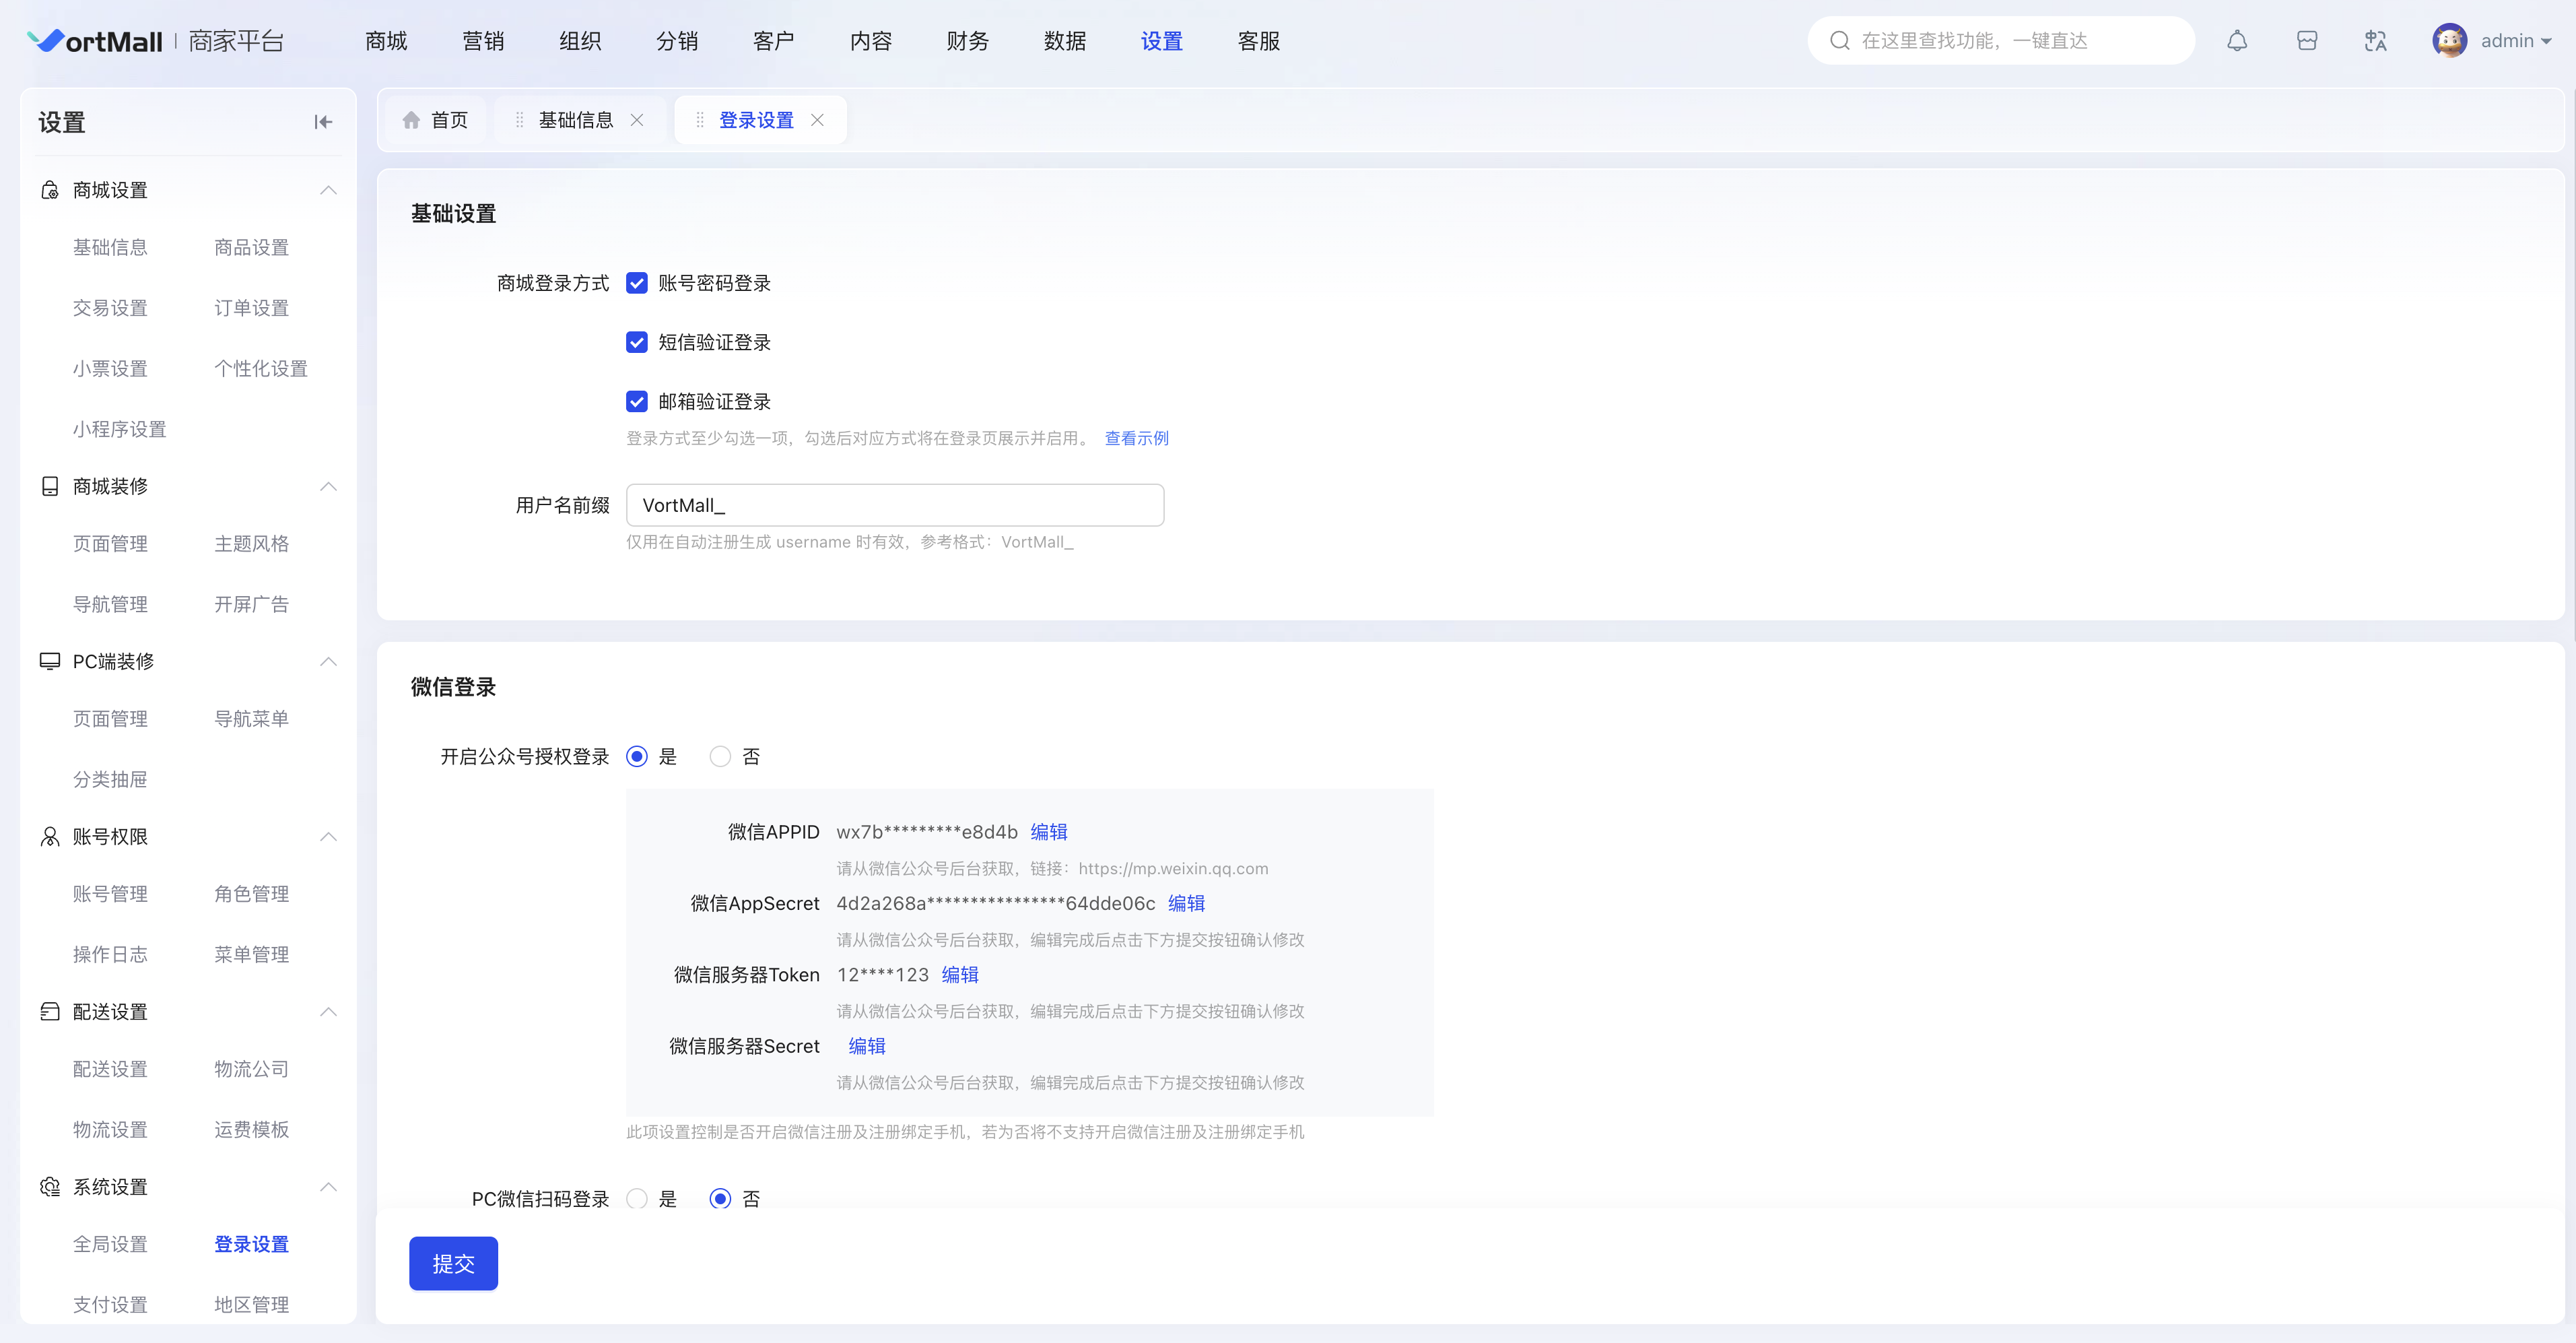The height and width of the screenshot is (1343, 2576).
Task: Open the language translation icon
Action: pos(2375,41)
